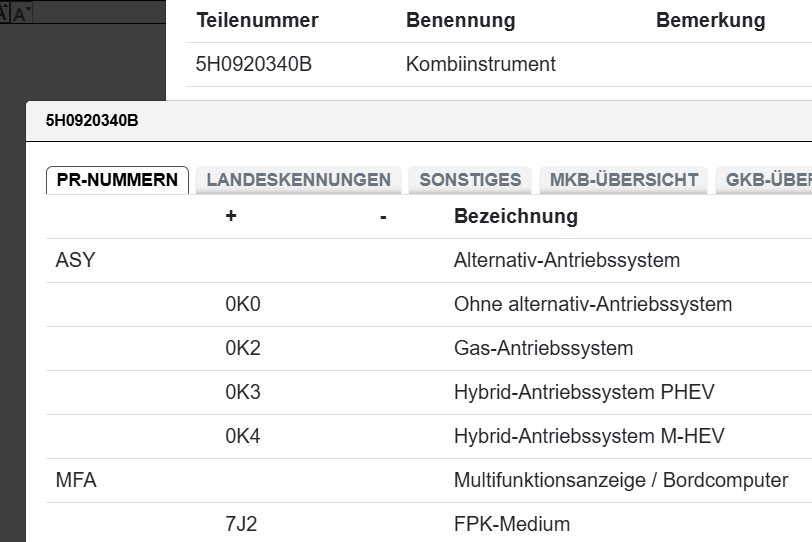Click the Bezeichnung column header
Screen dimensions: 812x542
pyautogui.click(x=515, y=216)
